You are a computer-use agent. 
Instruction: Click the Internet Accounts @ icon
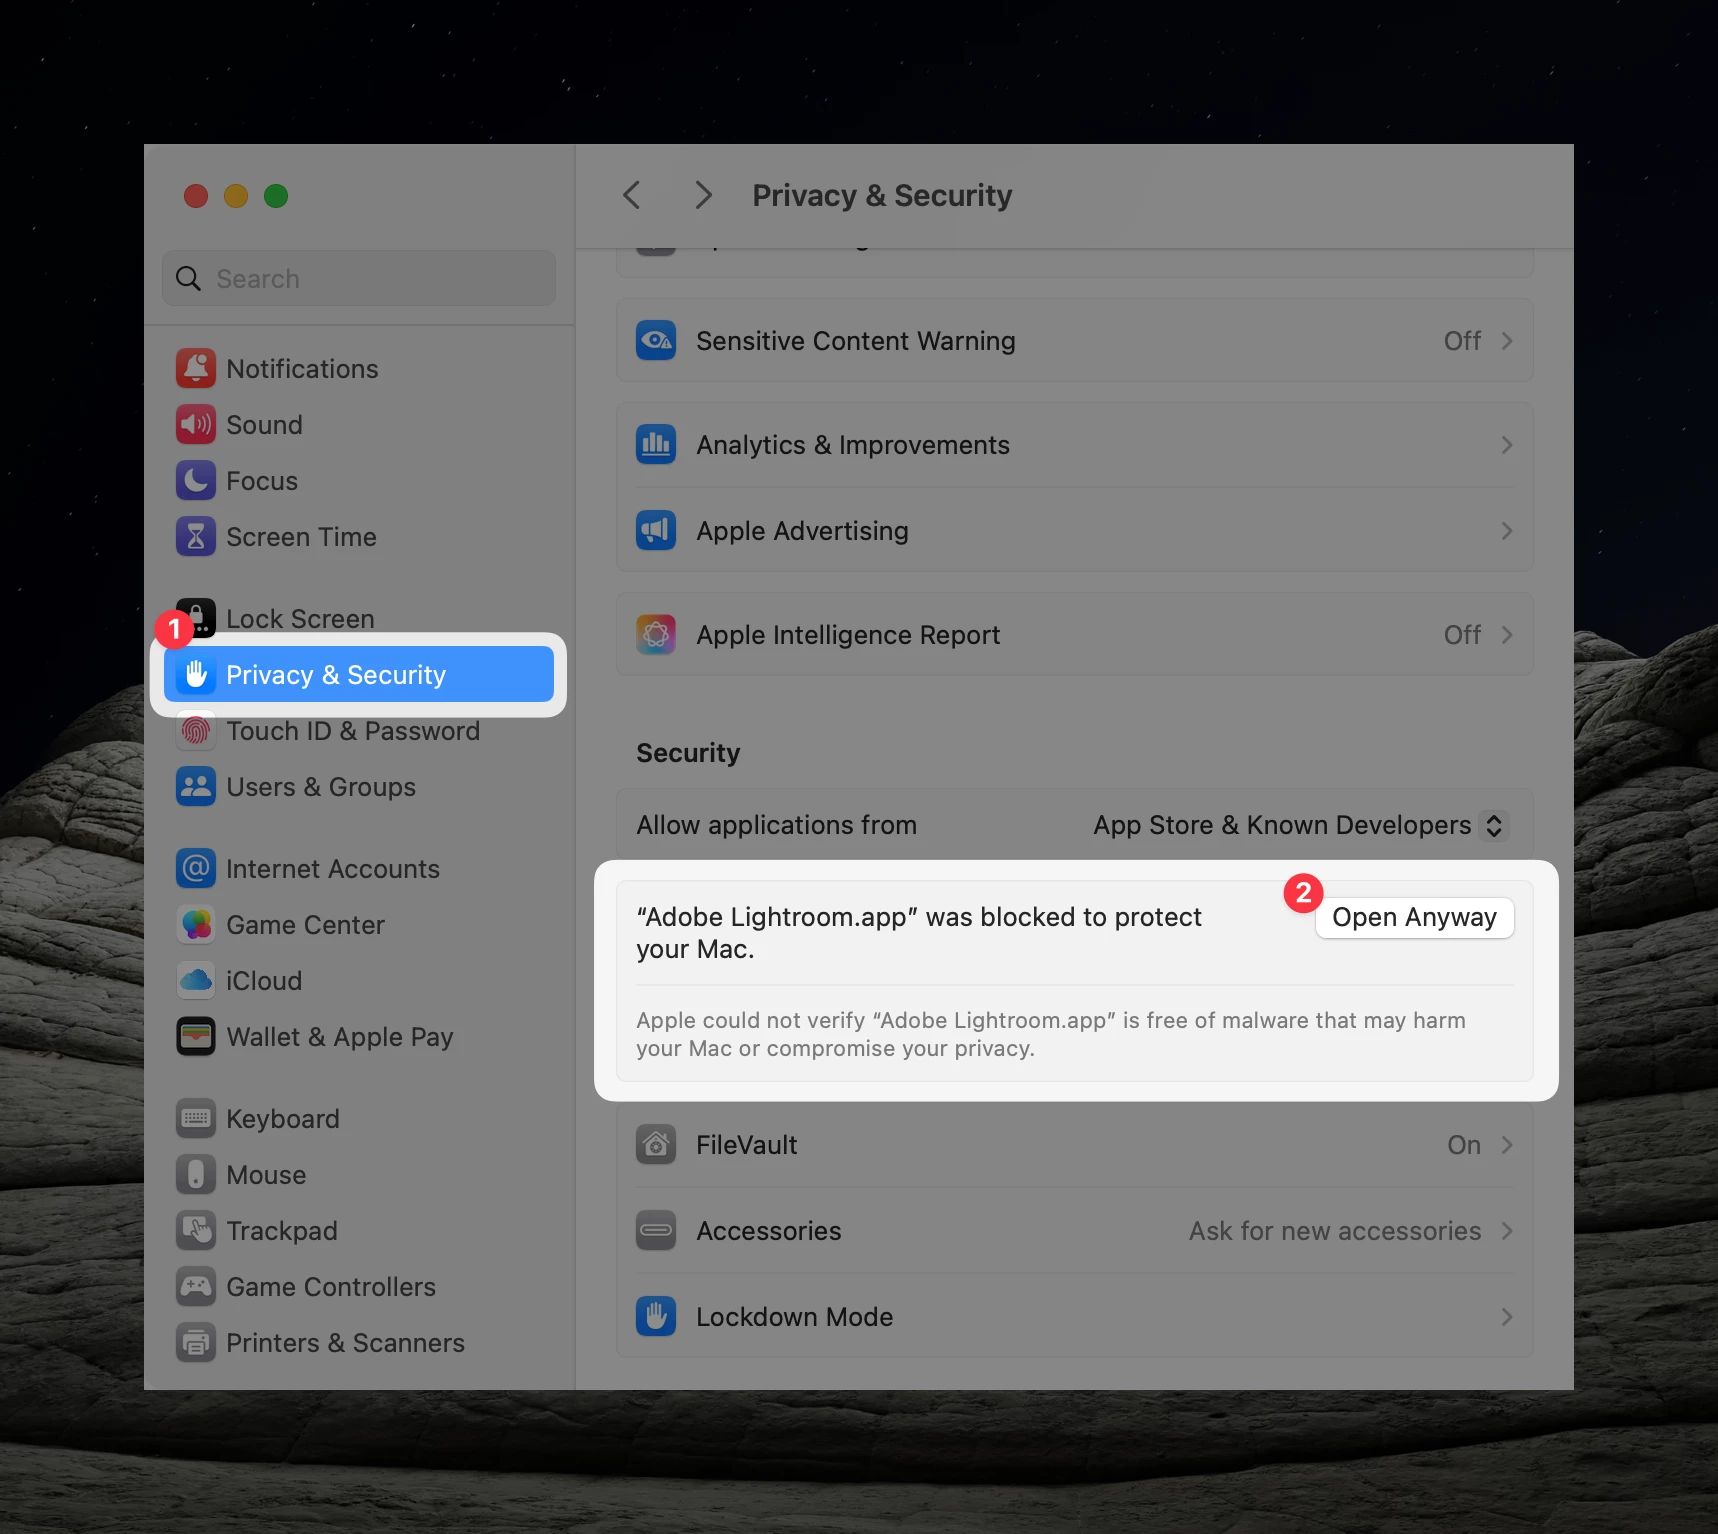(196, 869)
